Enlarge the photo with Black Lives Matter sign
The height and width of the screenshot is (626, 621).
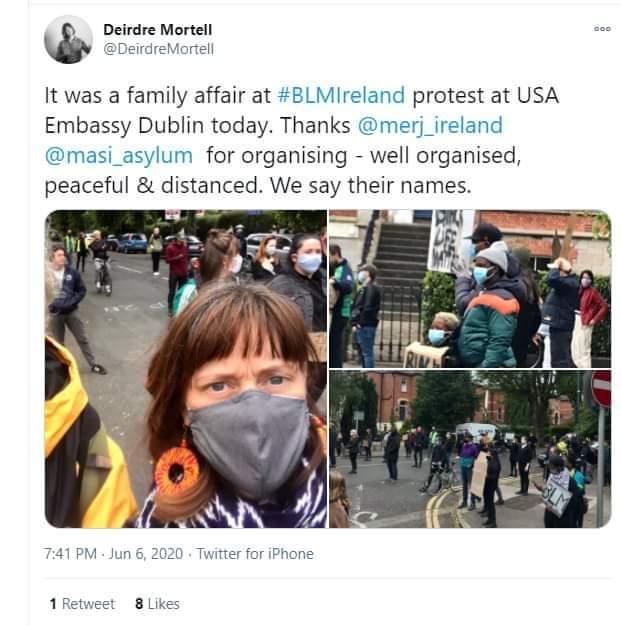tap(470, 289)
